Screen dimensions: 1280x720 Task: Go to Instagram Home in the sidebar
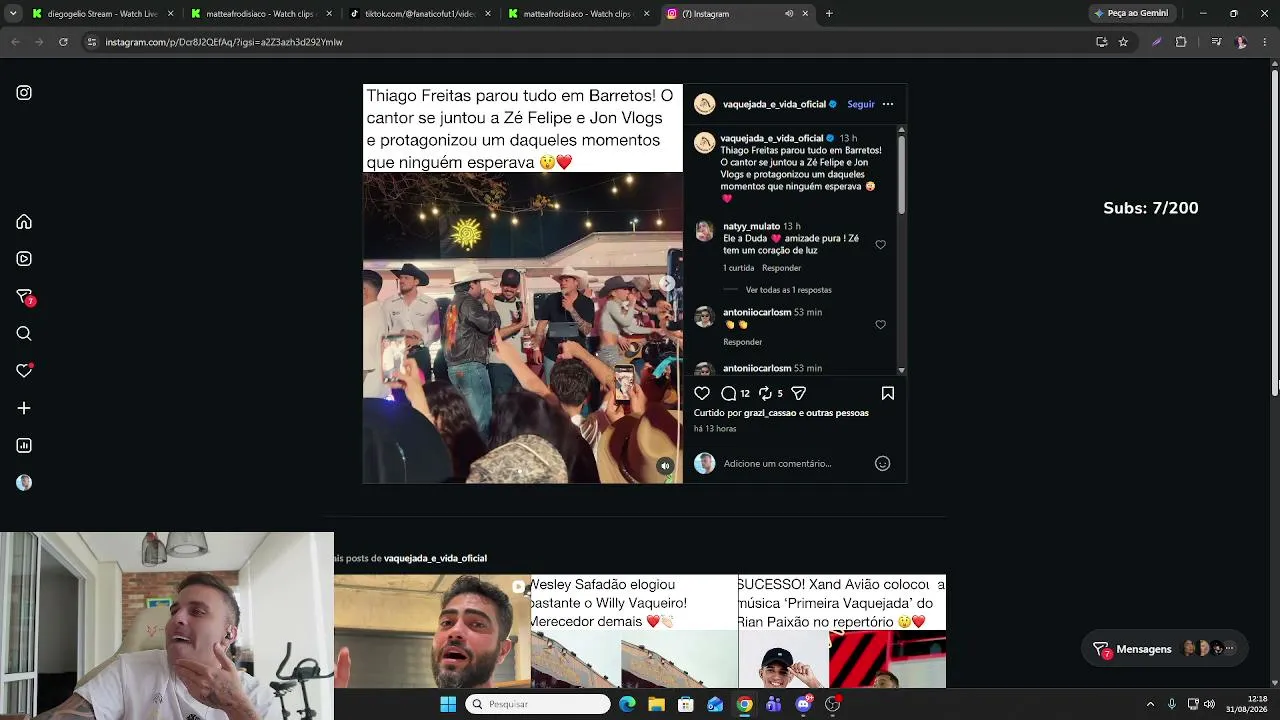(24, 222)
